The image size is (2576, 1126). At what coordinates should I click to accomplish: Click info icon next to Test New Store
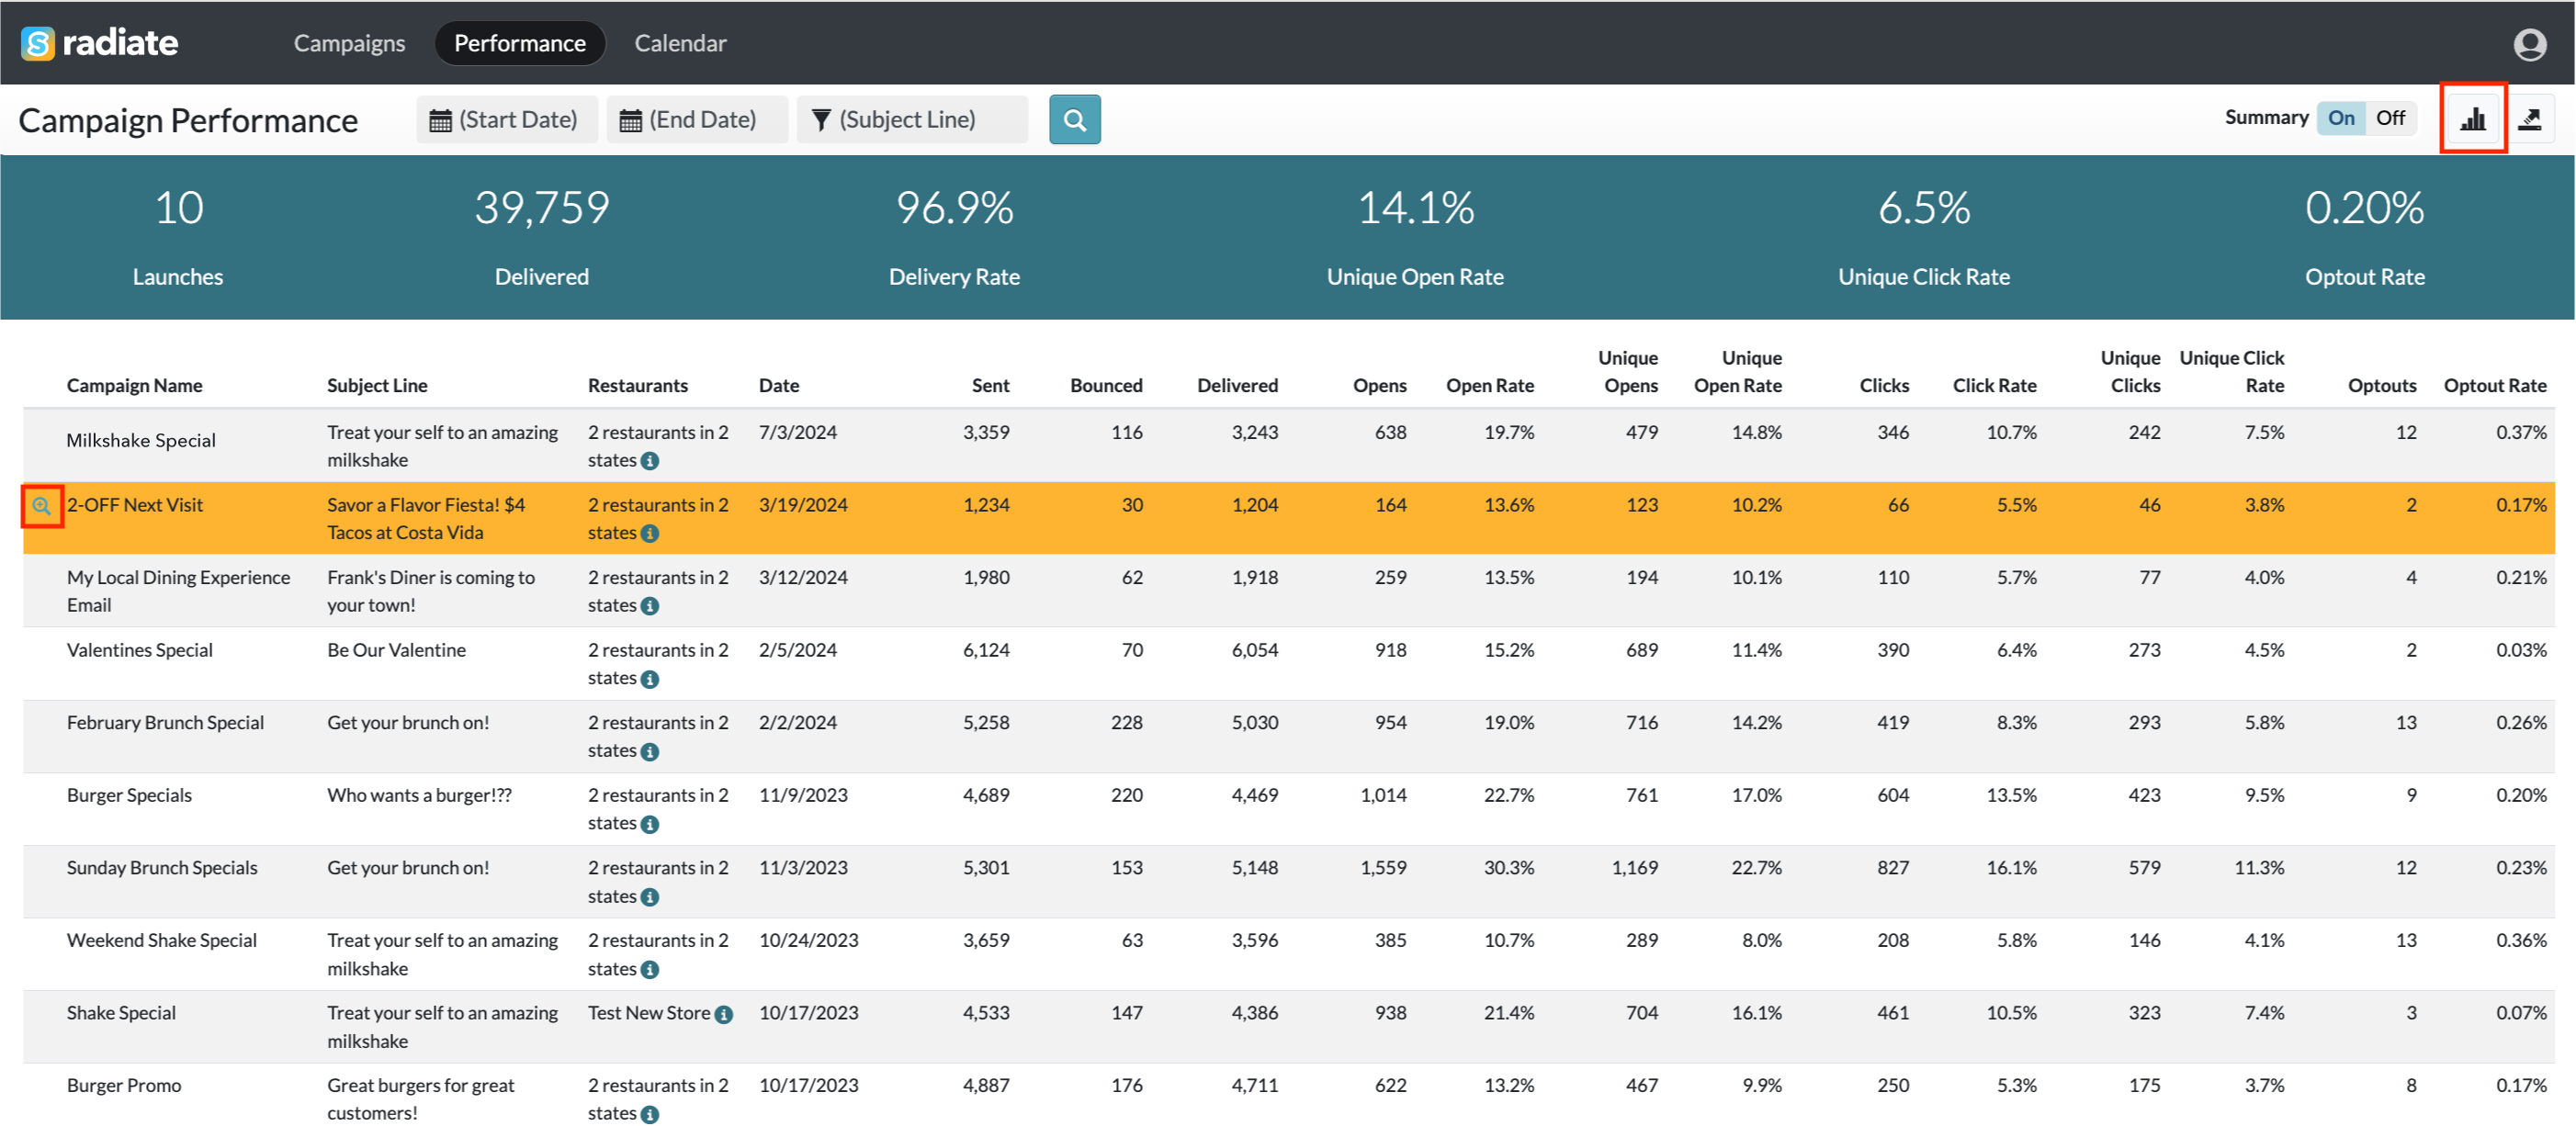coord(724,1014)
